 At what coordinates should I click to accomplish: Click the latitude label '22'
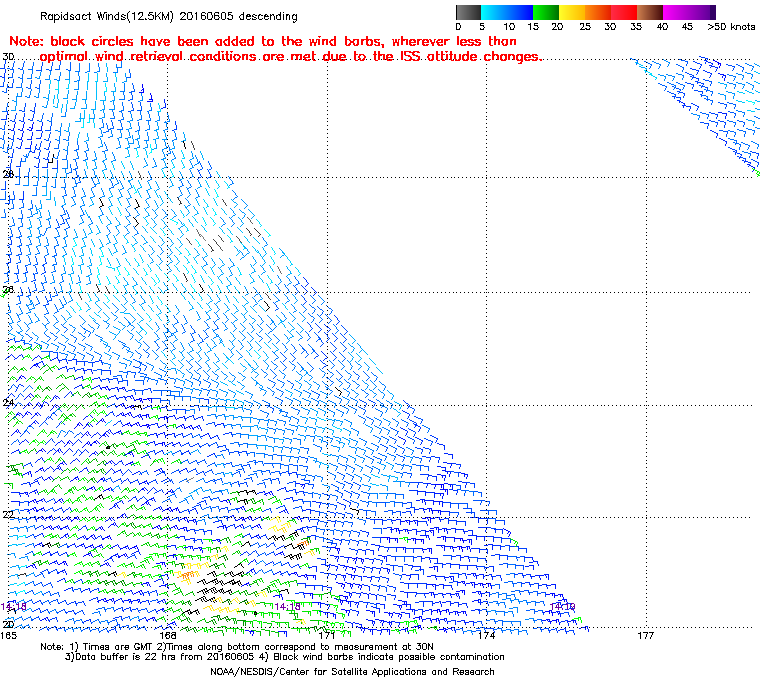point(8,514)
